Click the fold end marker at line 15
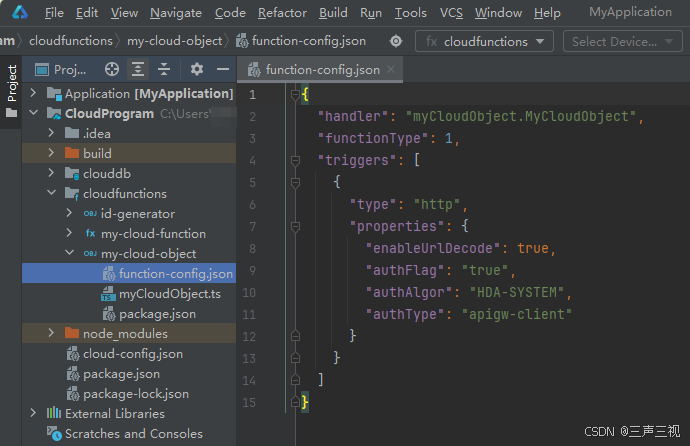The height and width of the screenshot is (446, 690). pyautogui.click(x=295, y=402)
